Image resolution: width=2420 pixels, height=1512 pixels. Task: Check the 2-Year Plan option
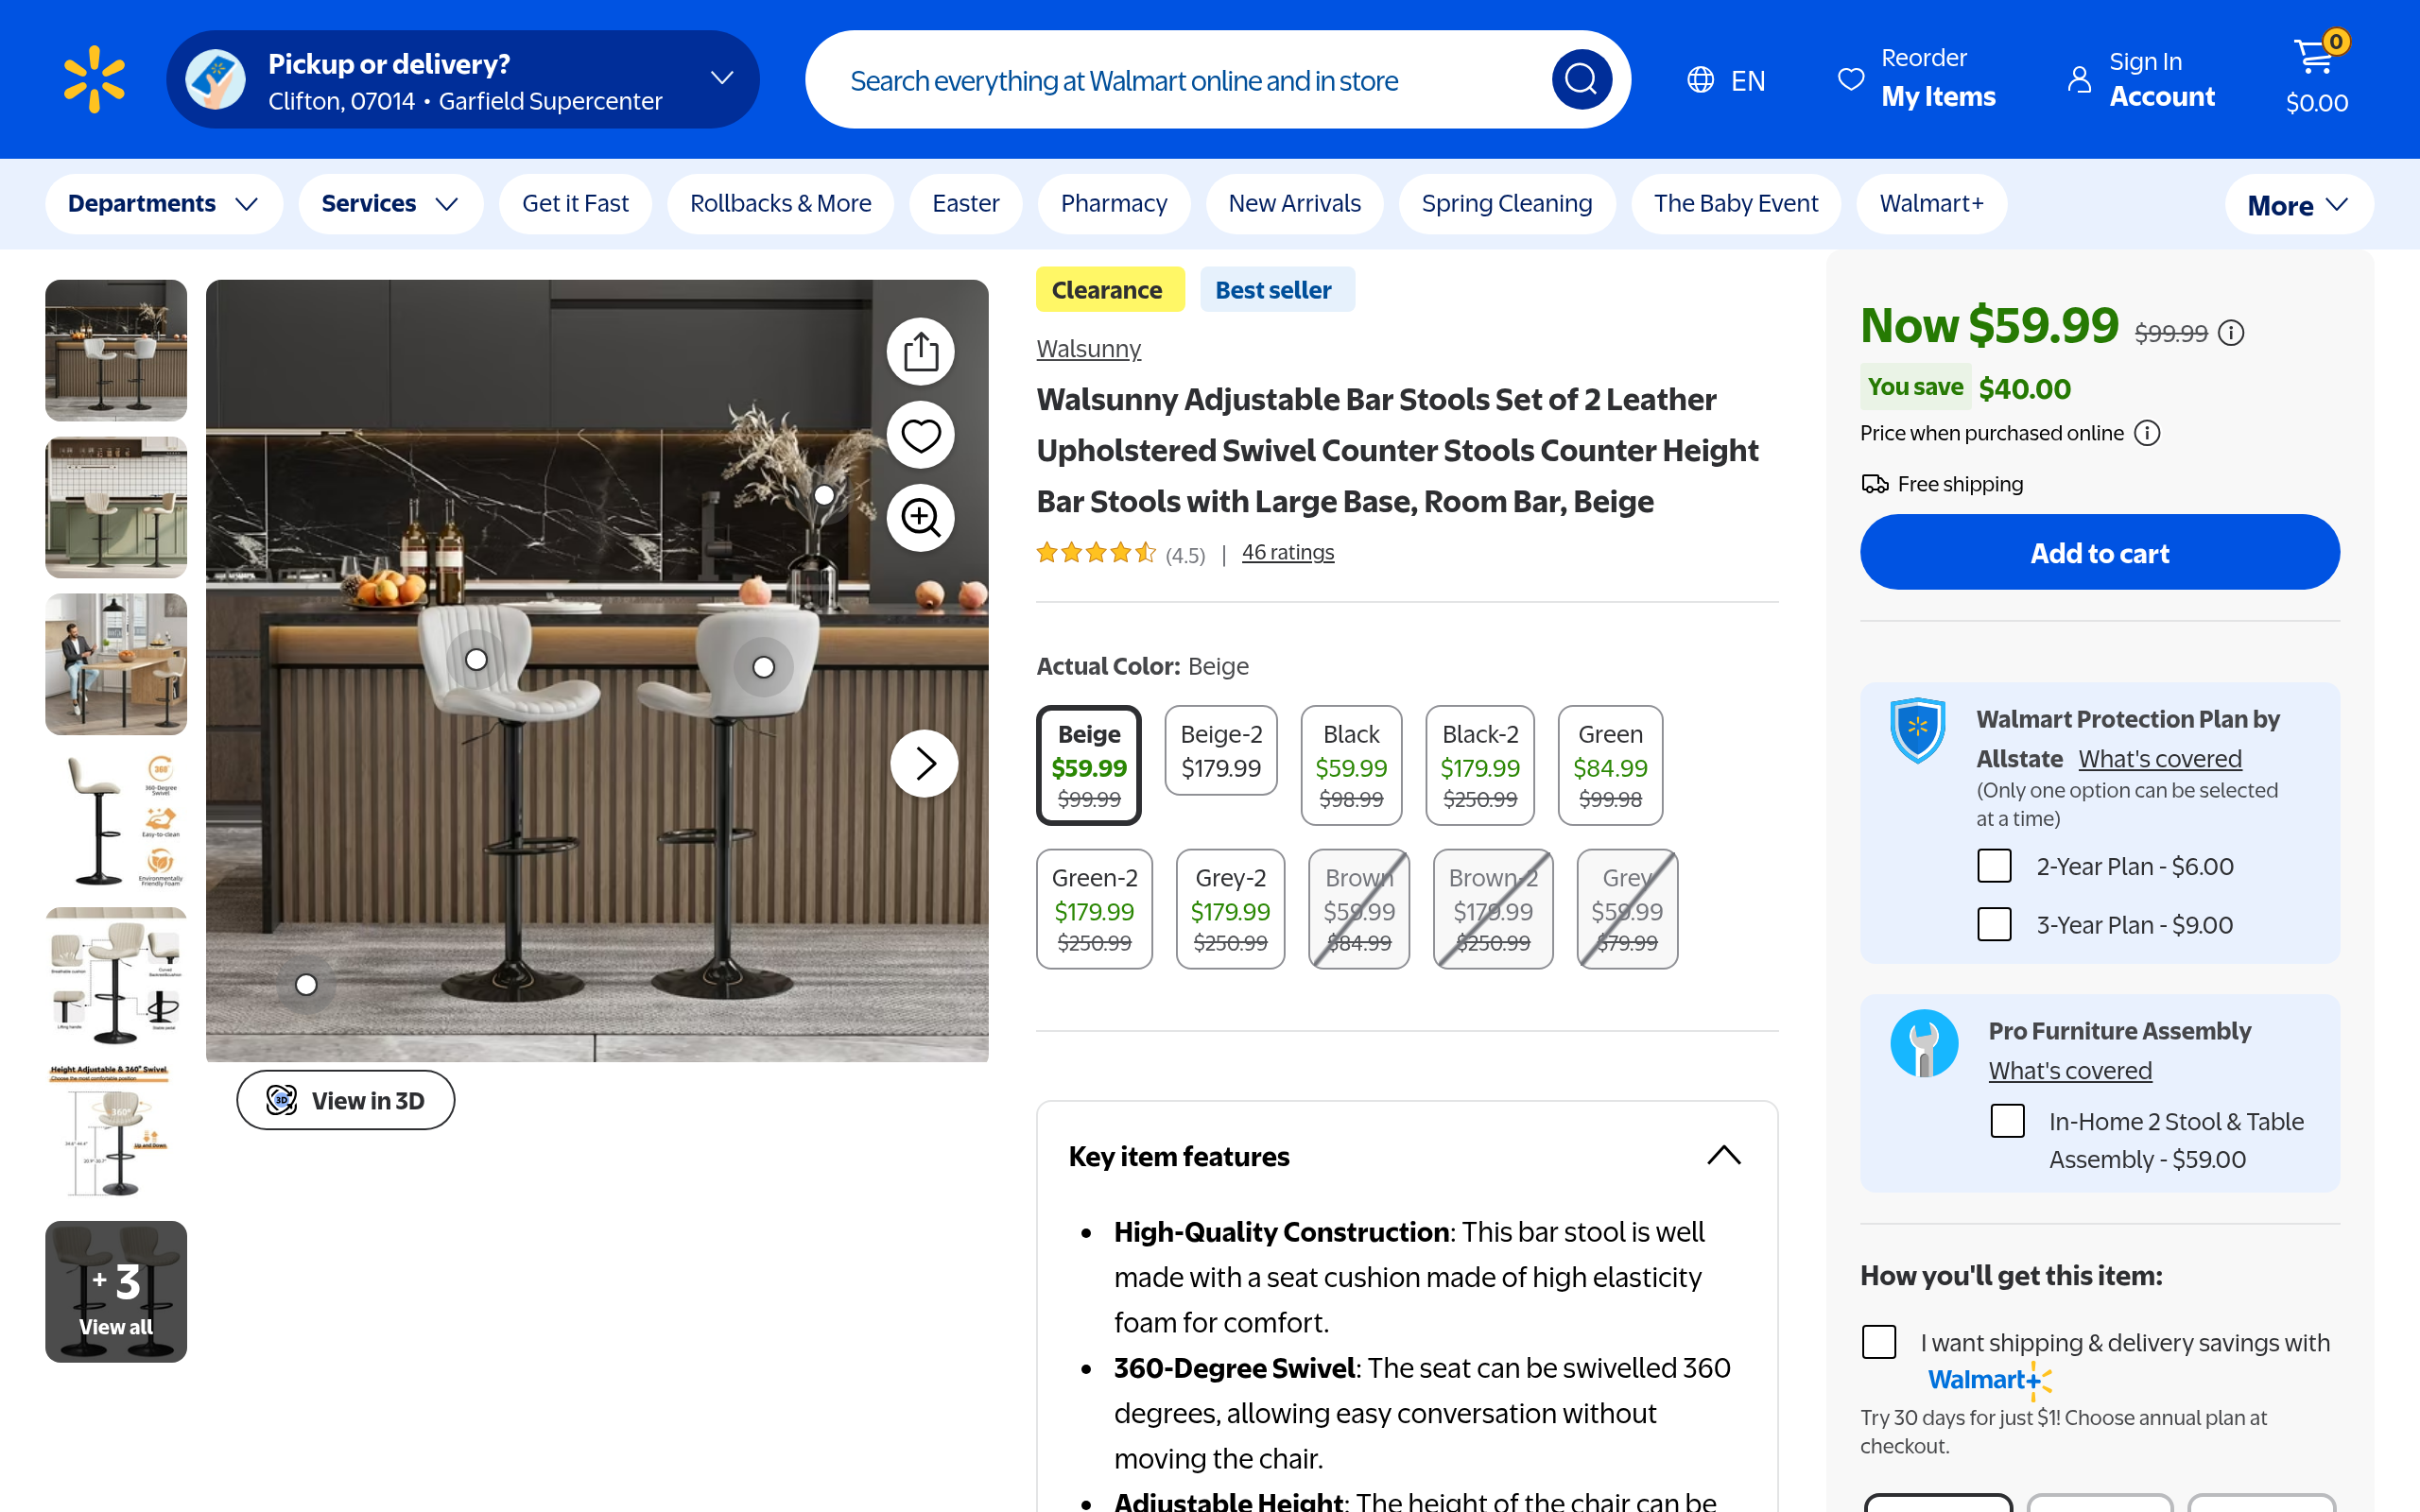(x=1994, y=866)
